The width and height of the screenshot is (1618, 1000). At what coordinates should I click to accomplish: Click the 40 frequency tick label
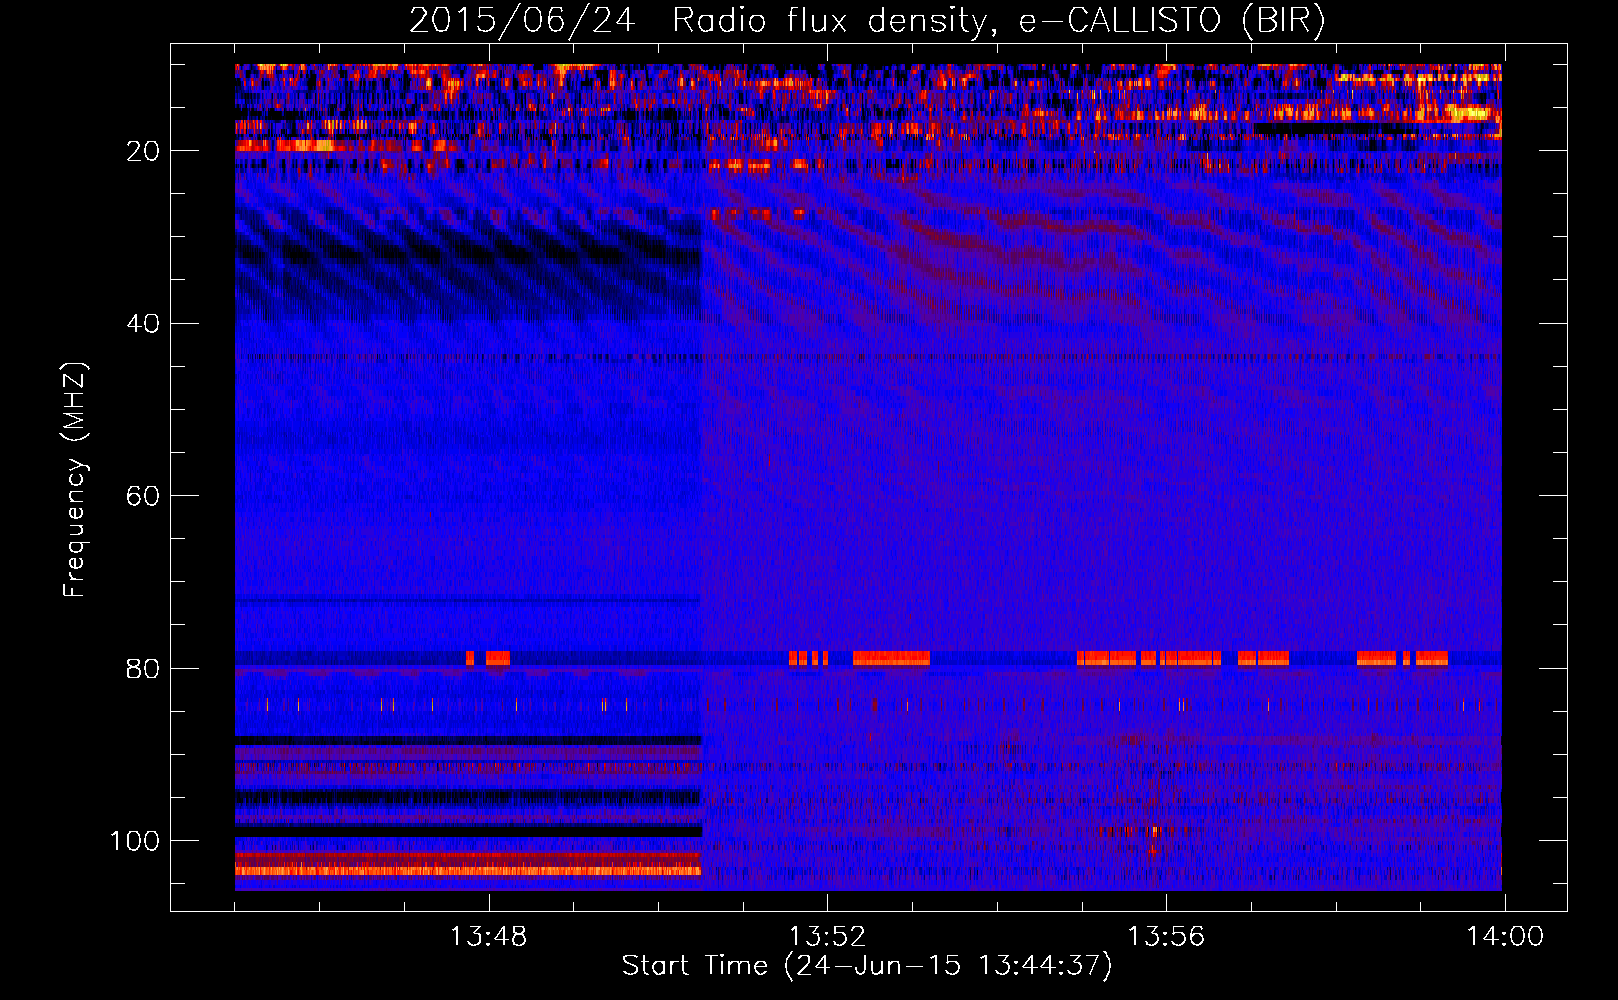pyautogui.click(x=143, y=324)
